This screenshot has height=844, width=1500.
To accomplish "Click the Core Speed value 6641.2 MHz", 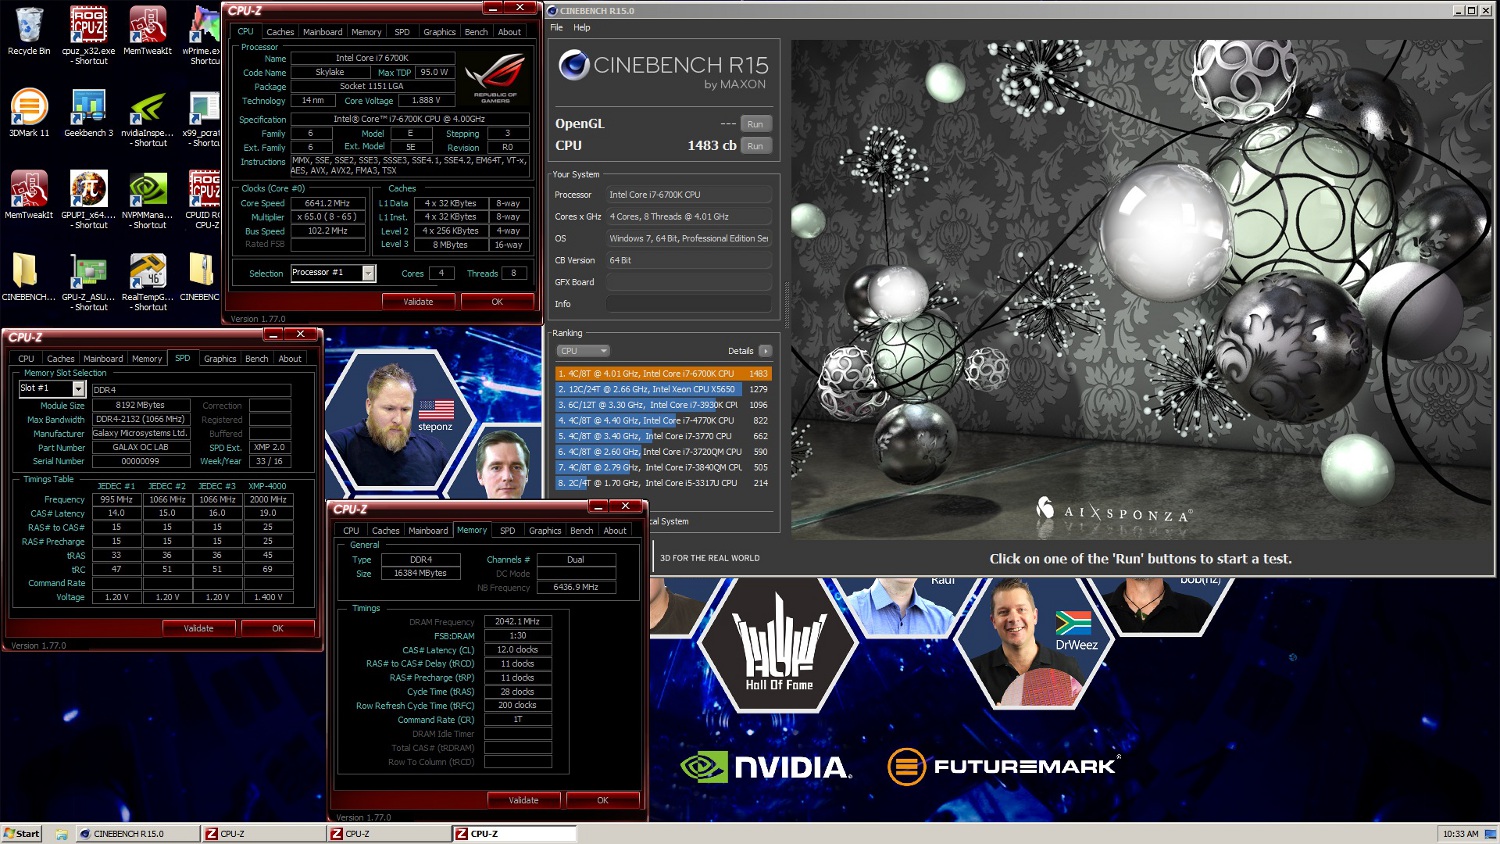I will point(327,203).
